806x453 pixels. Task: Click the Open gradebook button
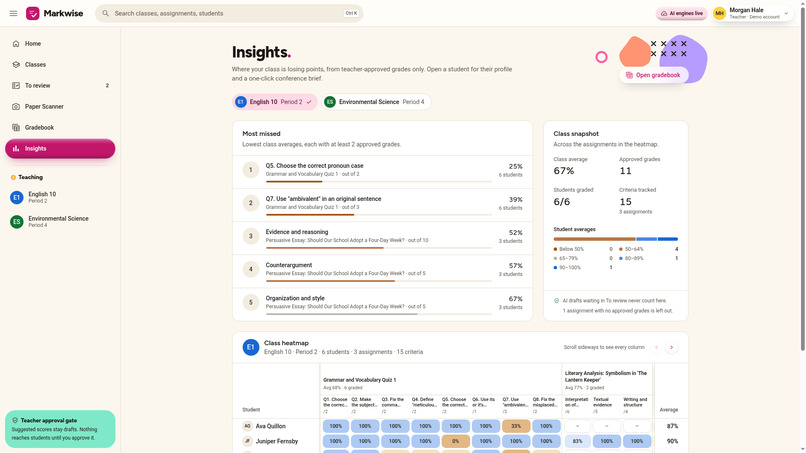click(653, 75)
